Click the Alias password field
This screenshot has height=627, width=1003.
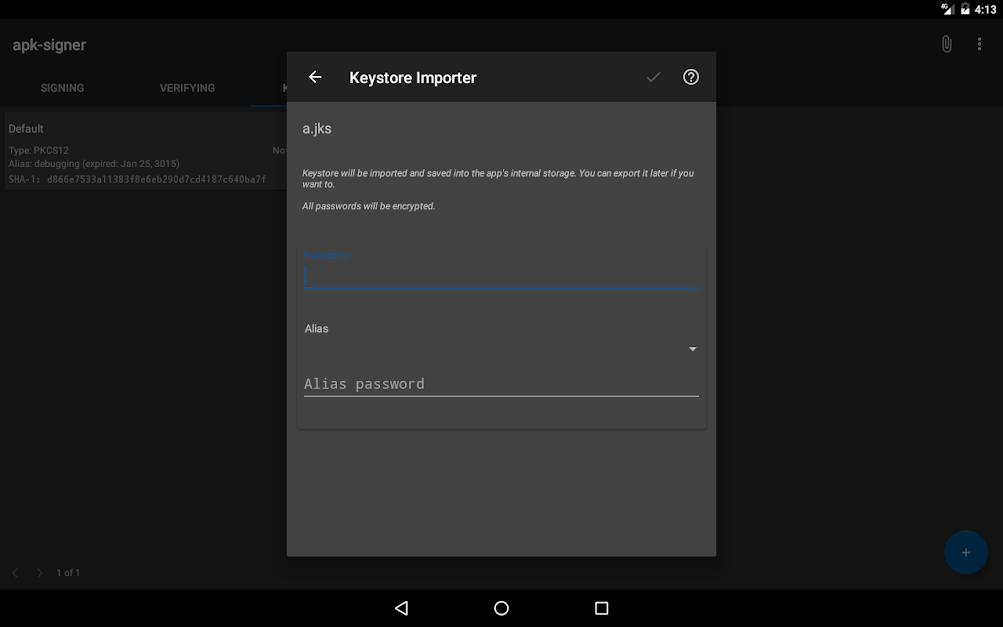500,384
